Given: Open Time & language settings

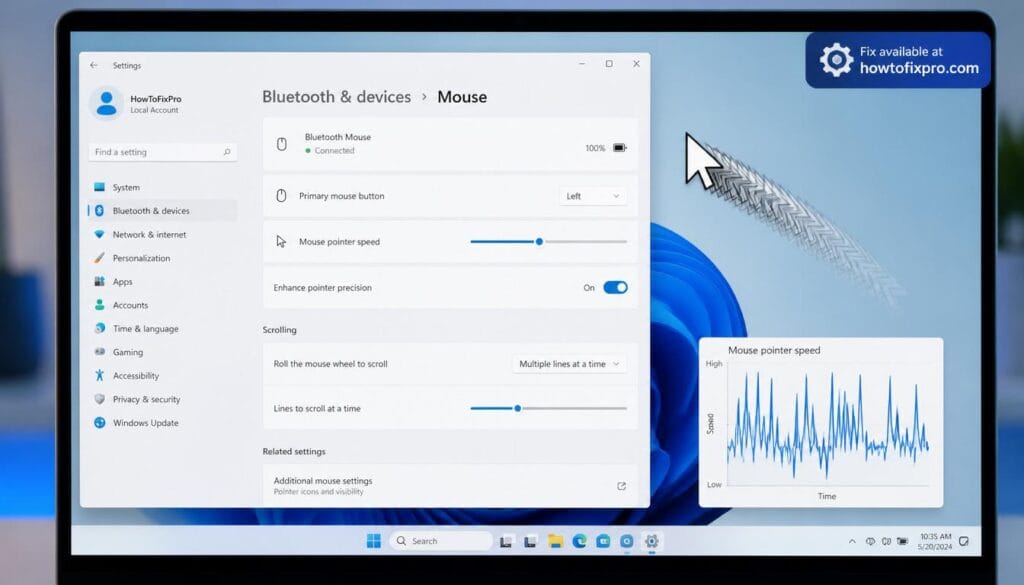Looking at the screenshot, I should [x=162, y=328].
